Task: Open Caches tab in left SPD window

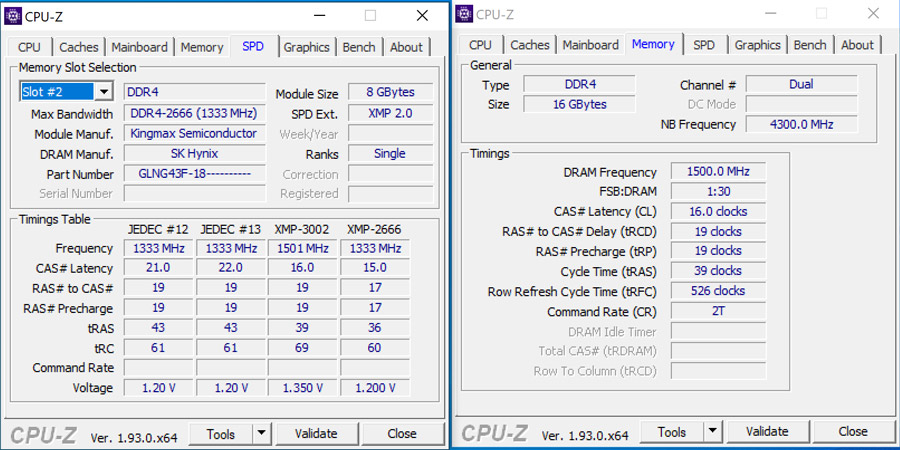Action: click(x=79, y=47)
